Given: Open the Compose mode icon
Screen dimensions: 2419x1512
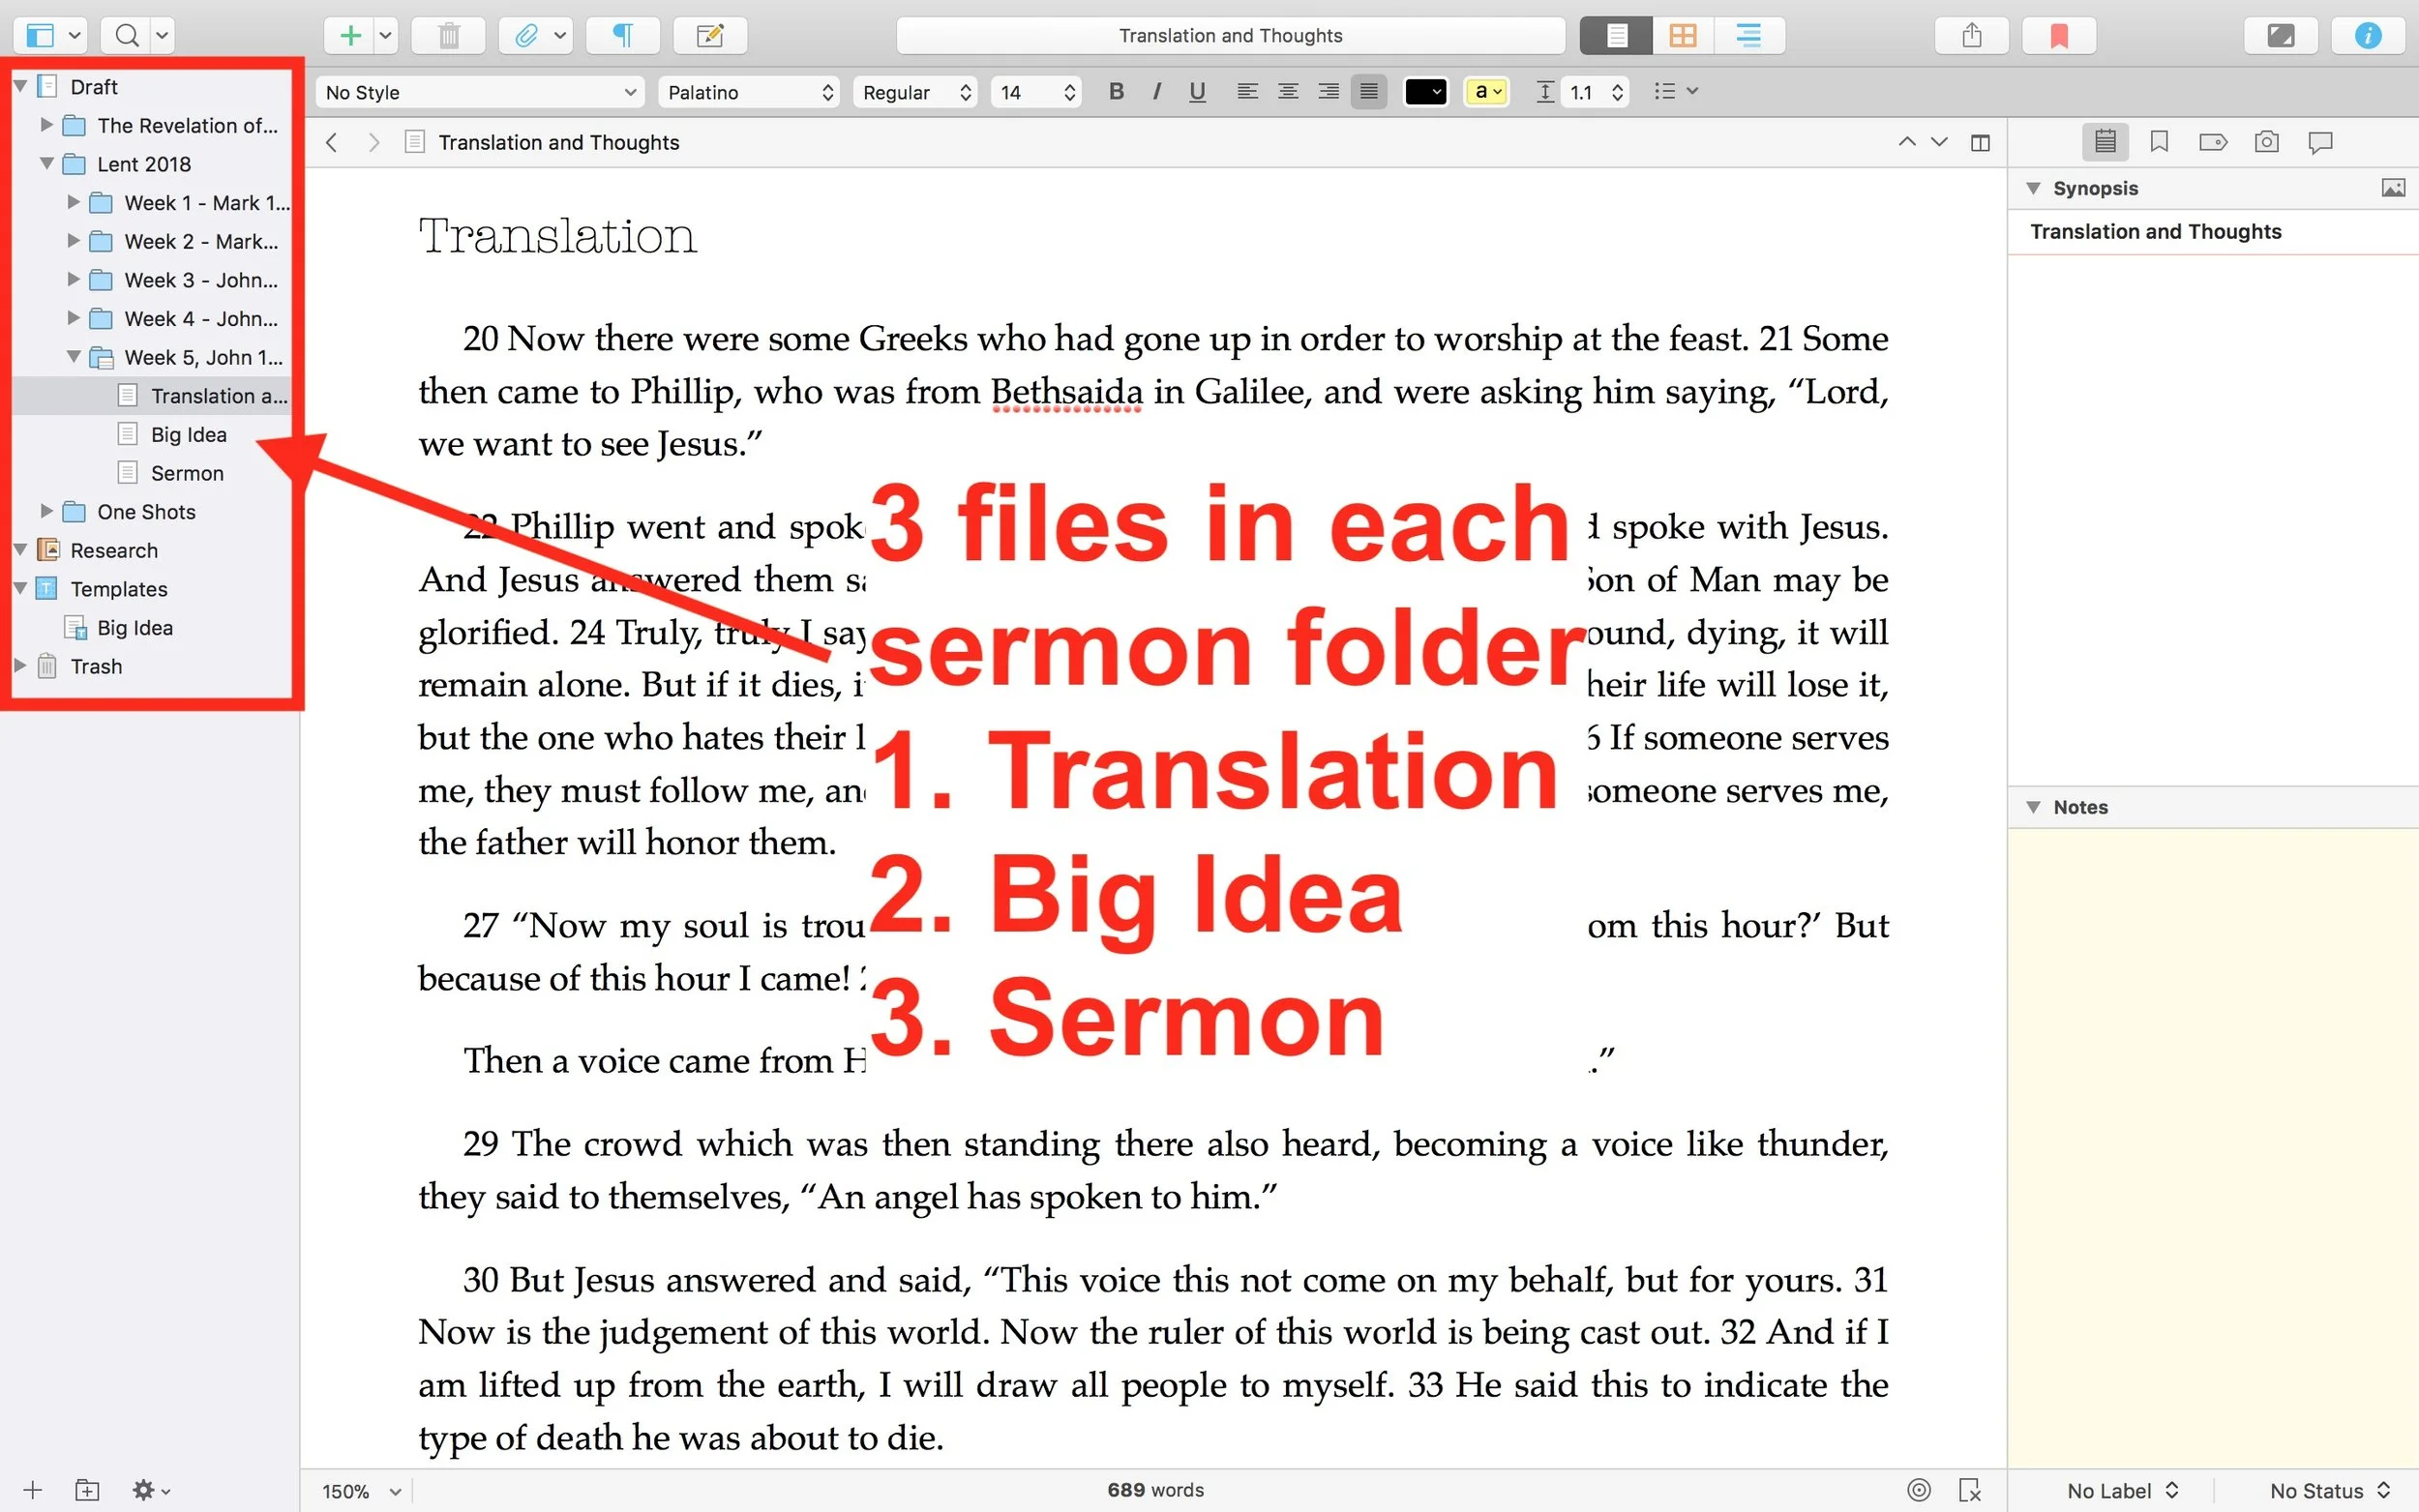Looking at the screenshot, I should coord(2280,36).
